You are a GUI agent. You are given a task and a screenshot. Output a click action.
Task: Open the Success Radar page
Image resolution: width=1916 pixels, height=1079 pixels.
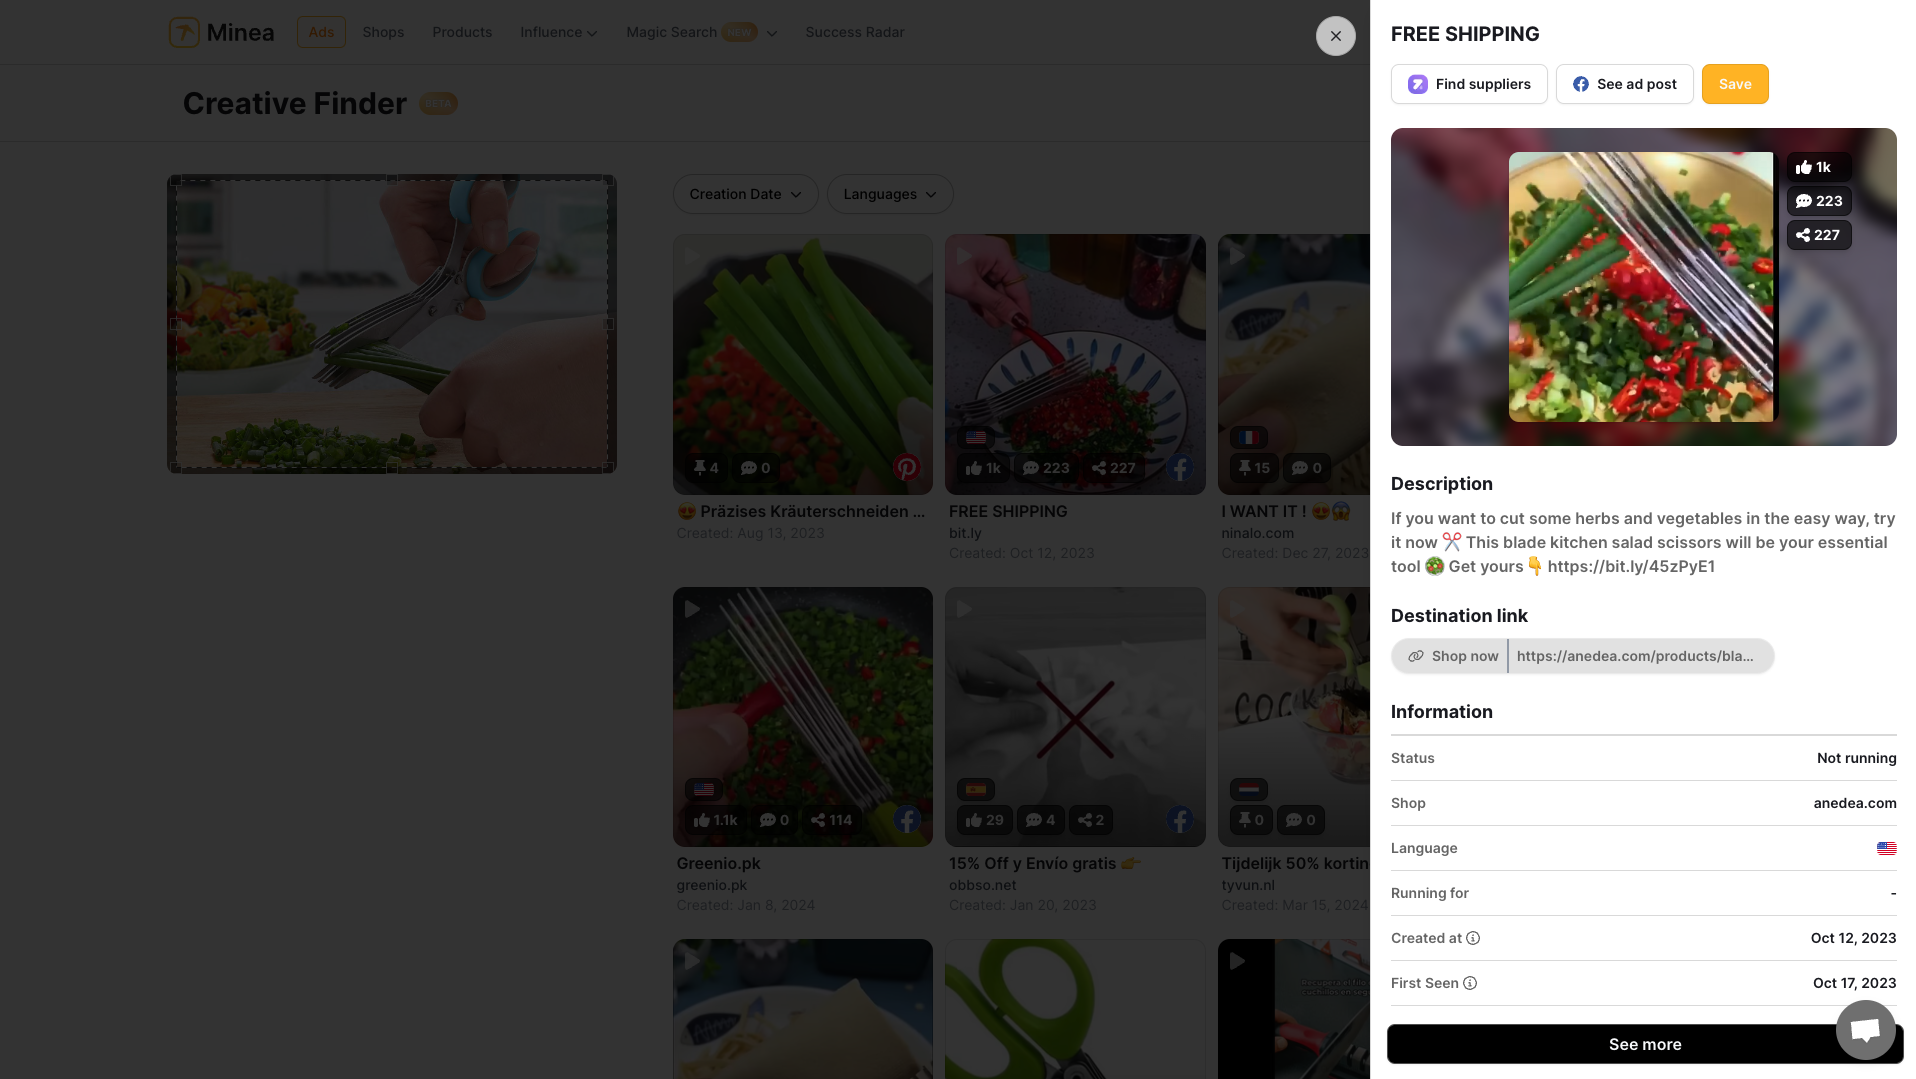coord(854,32)
